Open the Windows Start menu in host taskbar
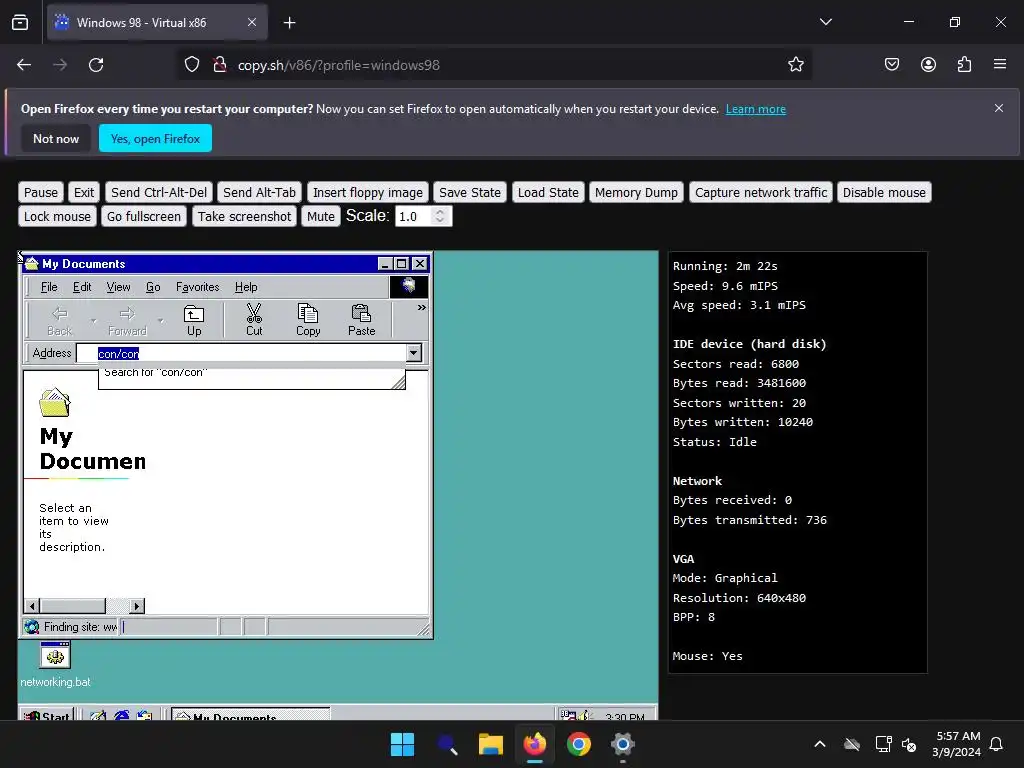This screenshot has height=768, width=1024. (402, 744)
